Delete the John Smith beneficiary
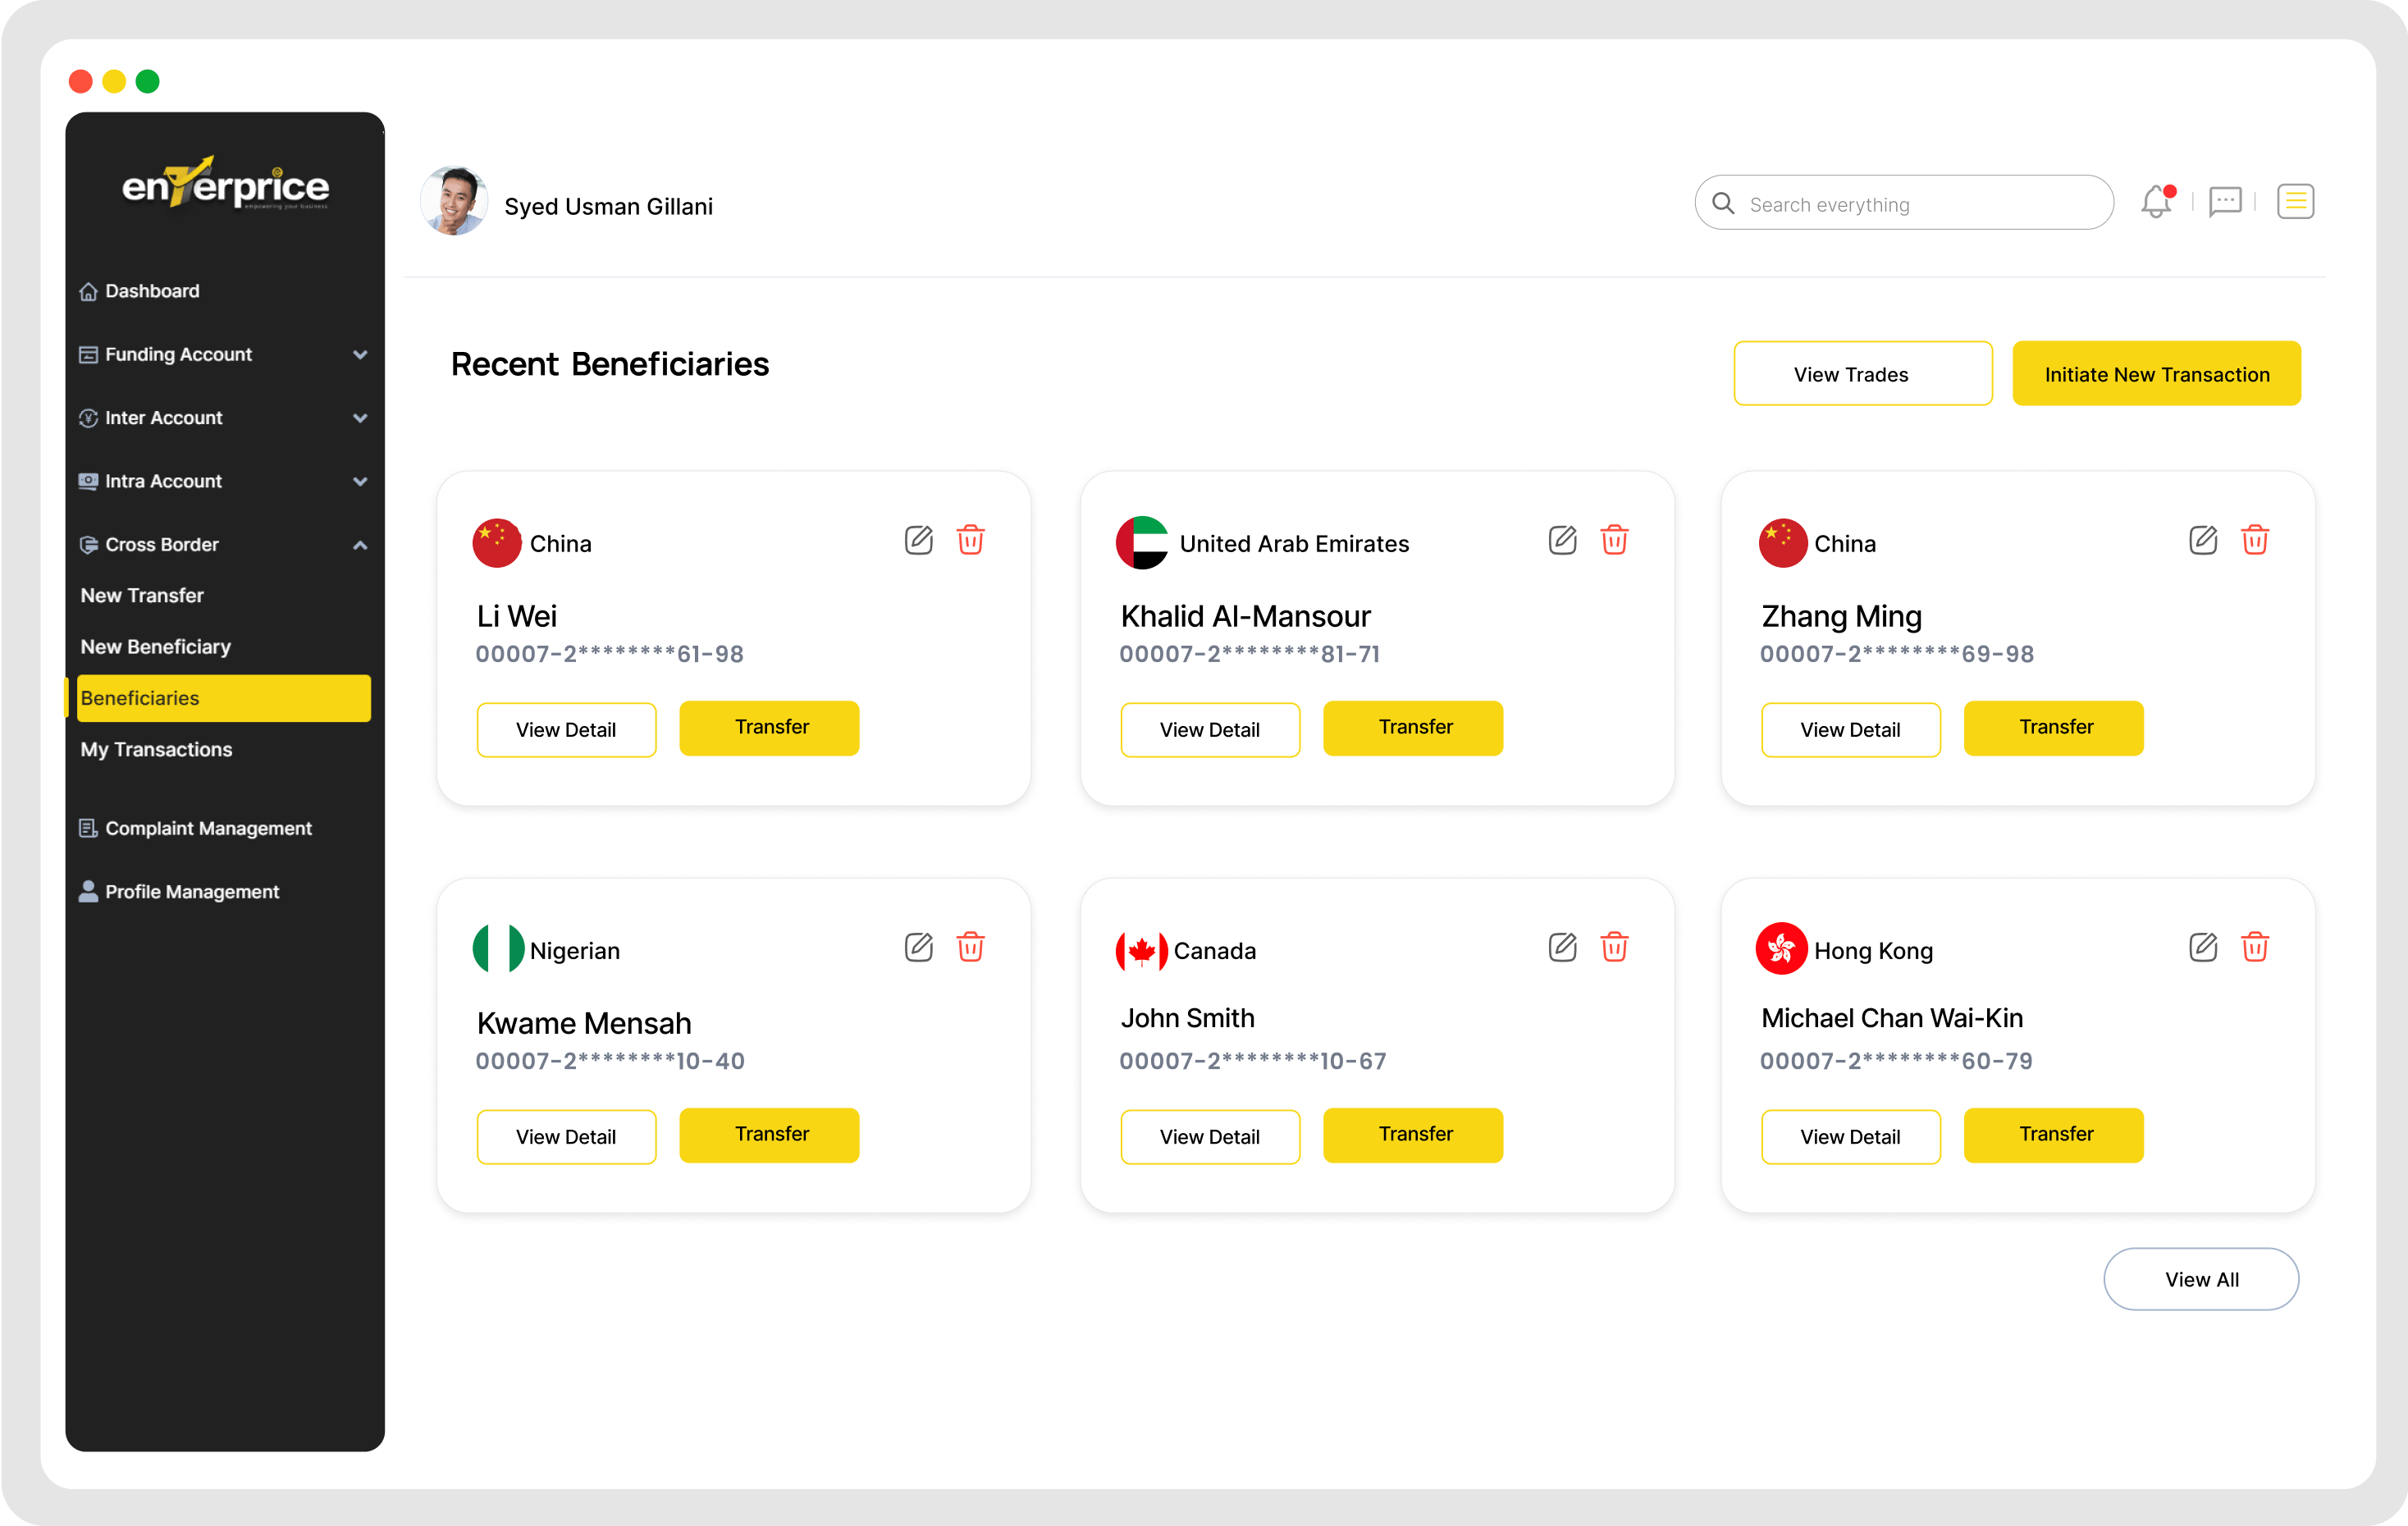This screenshot has height=1526, width=2408. [x=1614, y=947]
